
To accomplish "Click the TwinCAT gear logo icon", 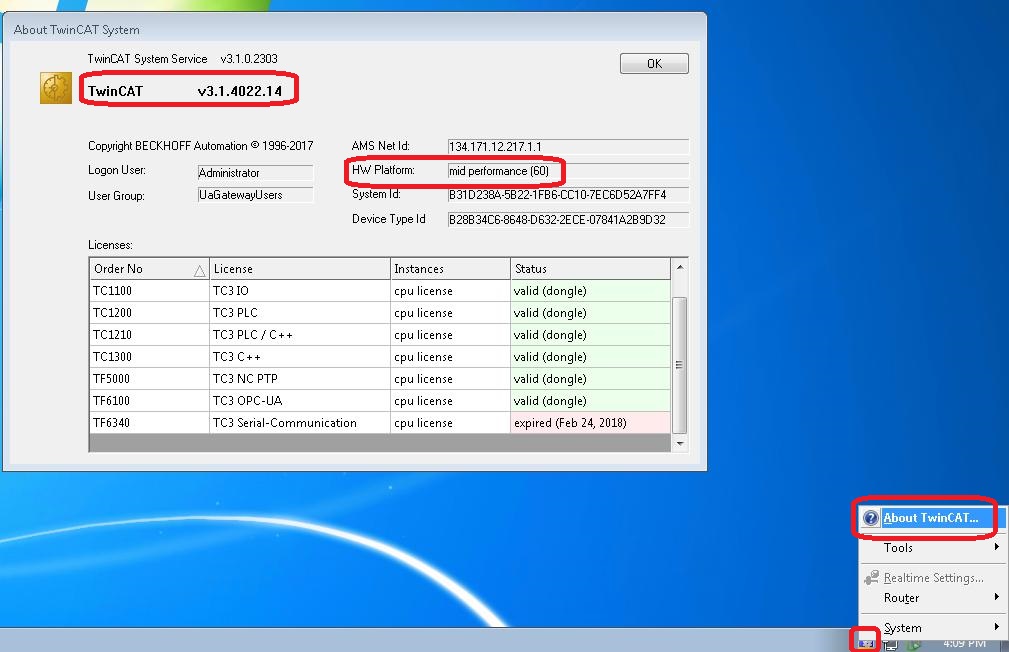I will (56, 88).
